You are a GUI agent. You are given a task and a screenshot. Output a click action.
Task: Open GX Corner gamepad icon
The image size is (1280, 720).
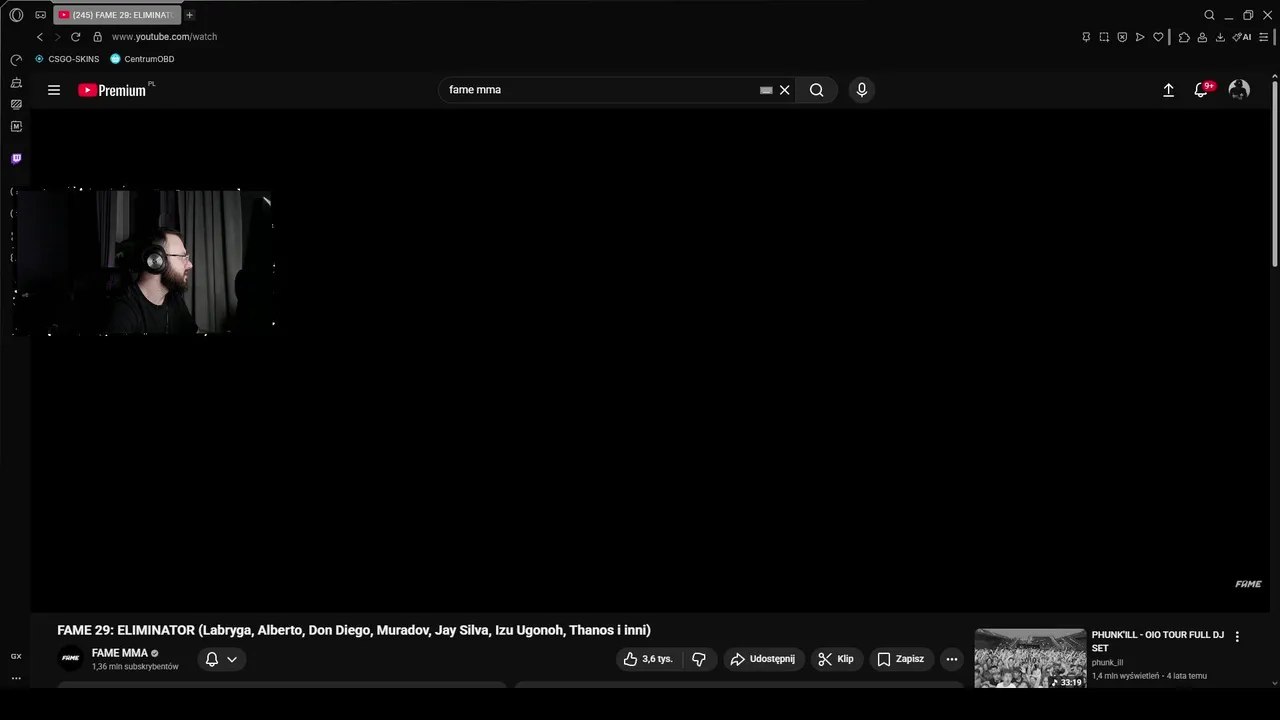pos(40,15)
